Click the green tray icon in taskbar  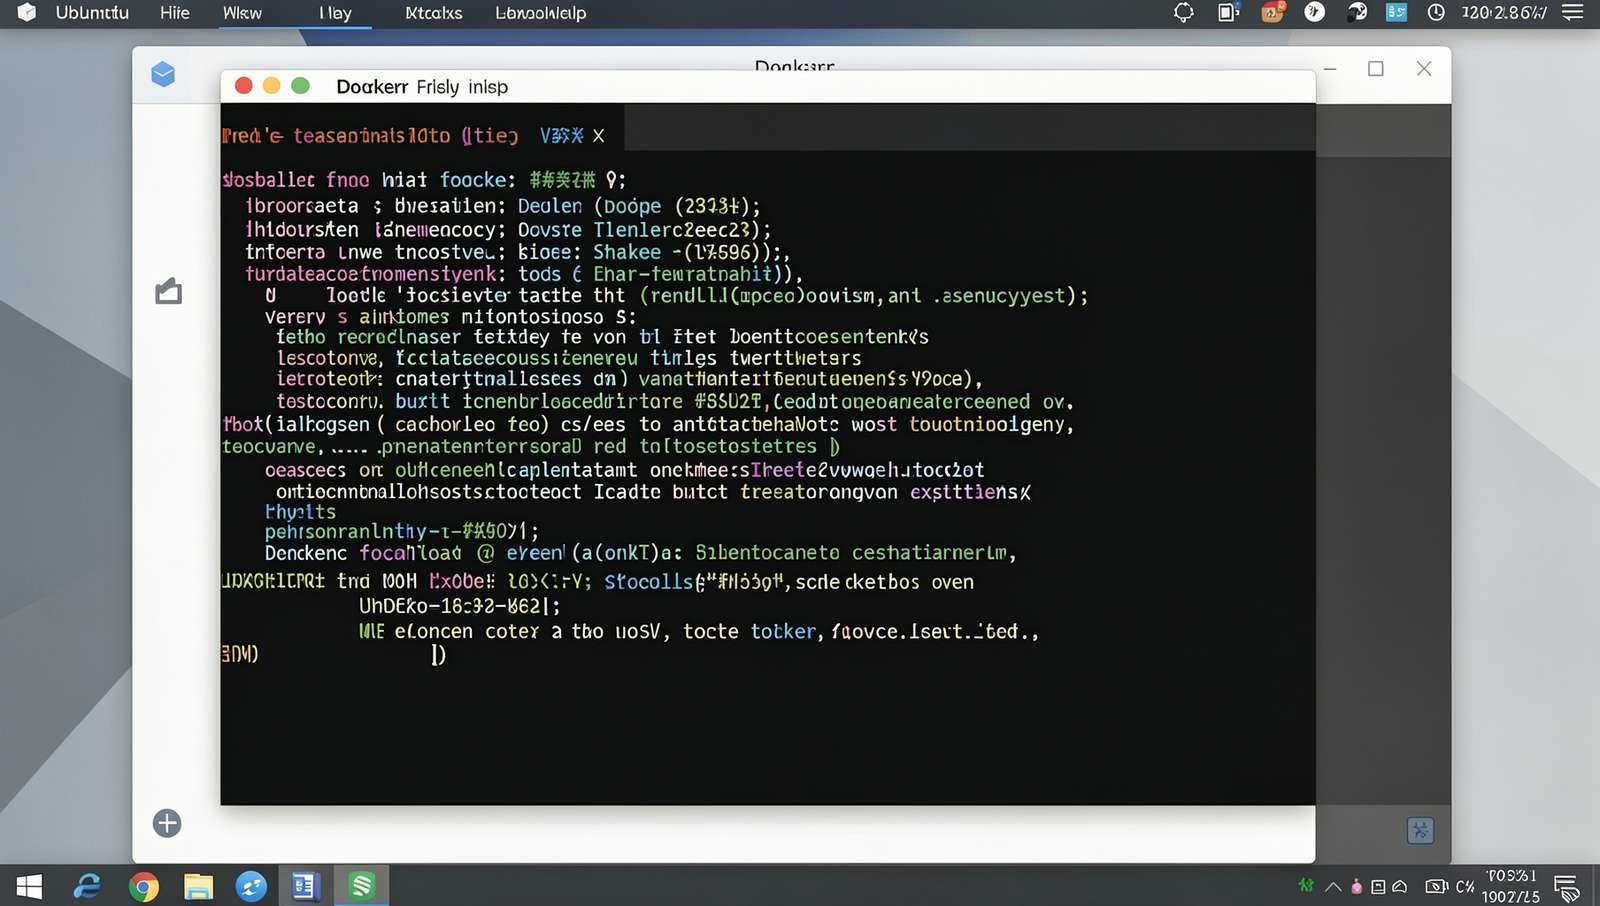[1306, 886]
